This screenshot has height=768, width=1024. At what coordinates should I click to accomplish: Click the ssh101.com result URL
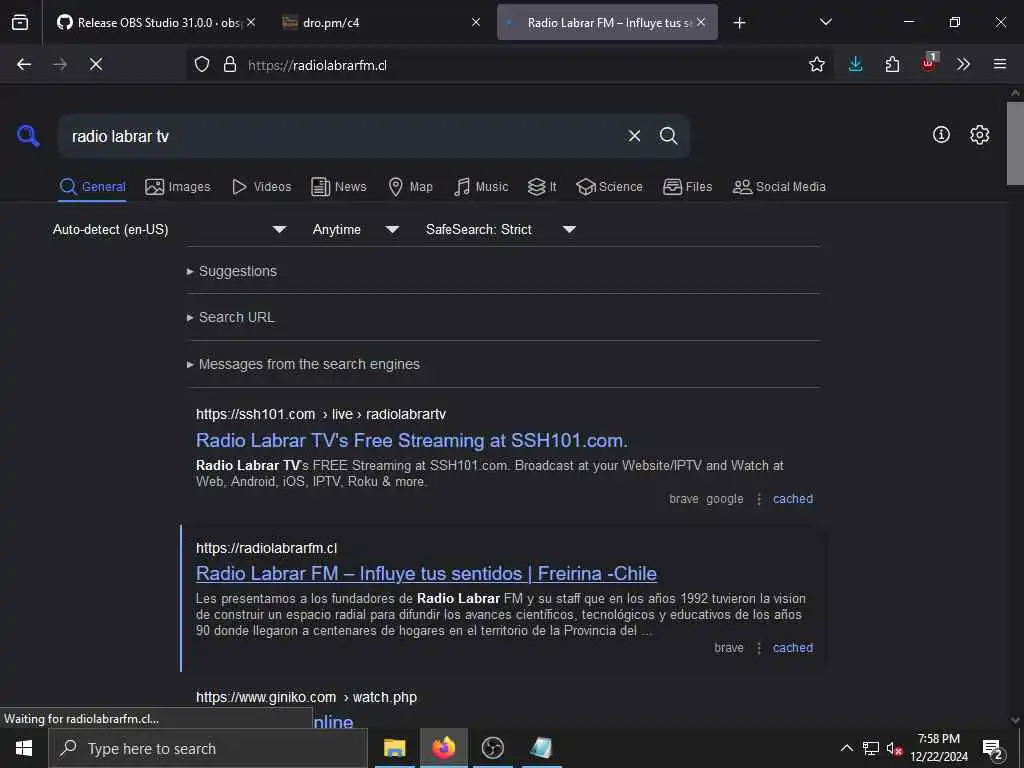pos(321,414)
